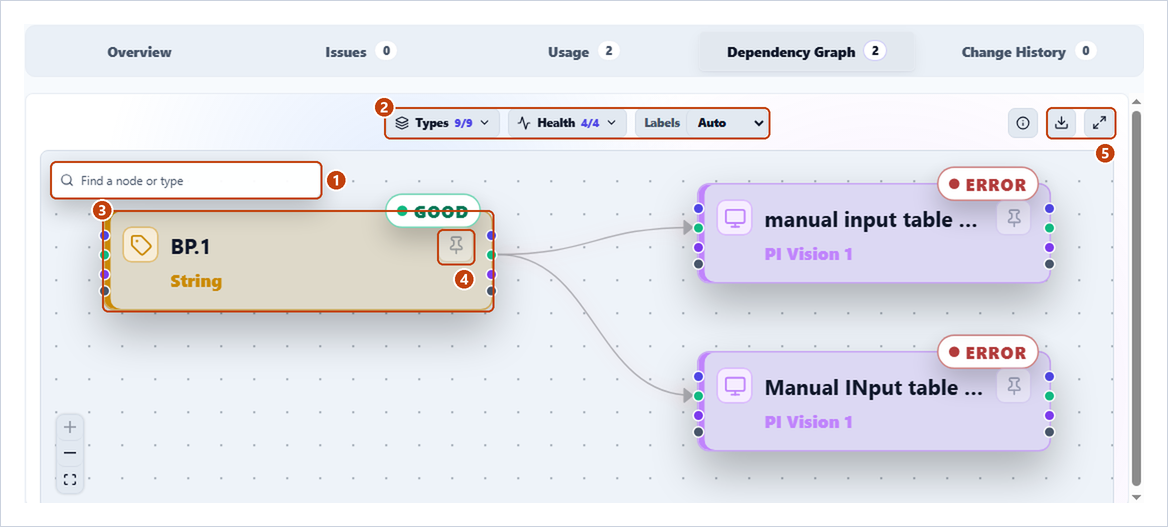This screenshot has height=527, width=1168.
Task: Pin the manual input table node
Action: [1013, 218]
